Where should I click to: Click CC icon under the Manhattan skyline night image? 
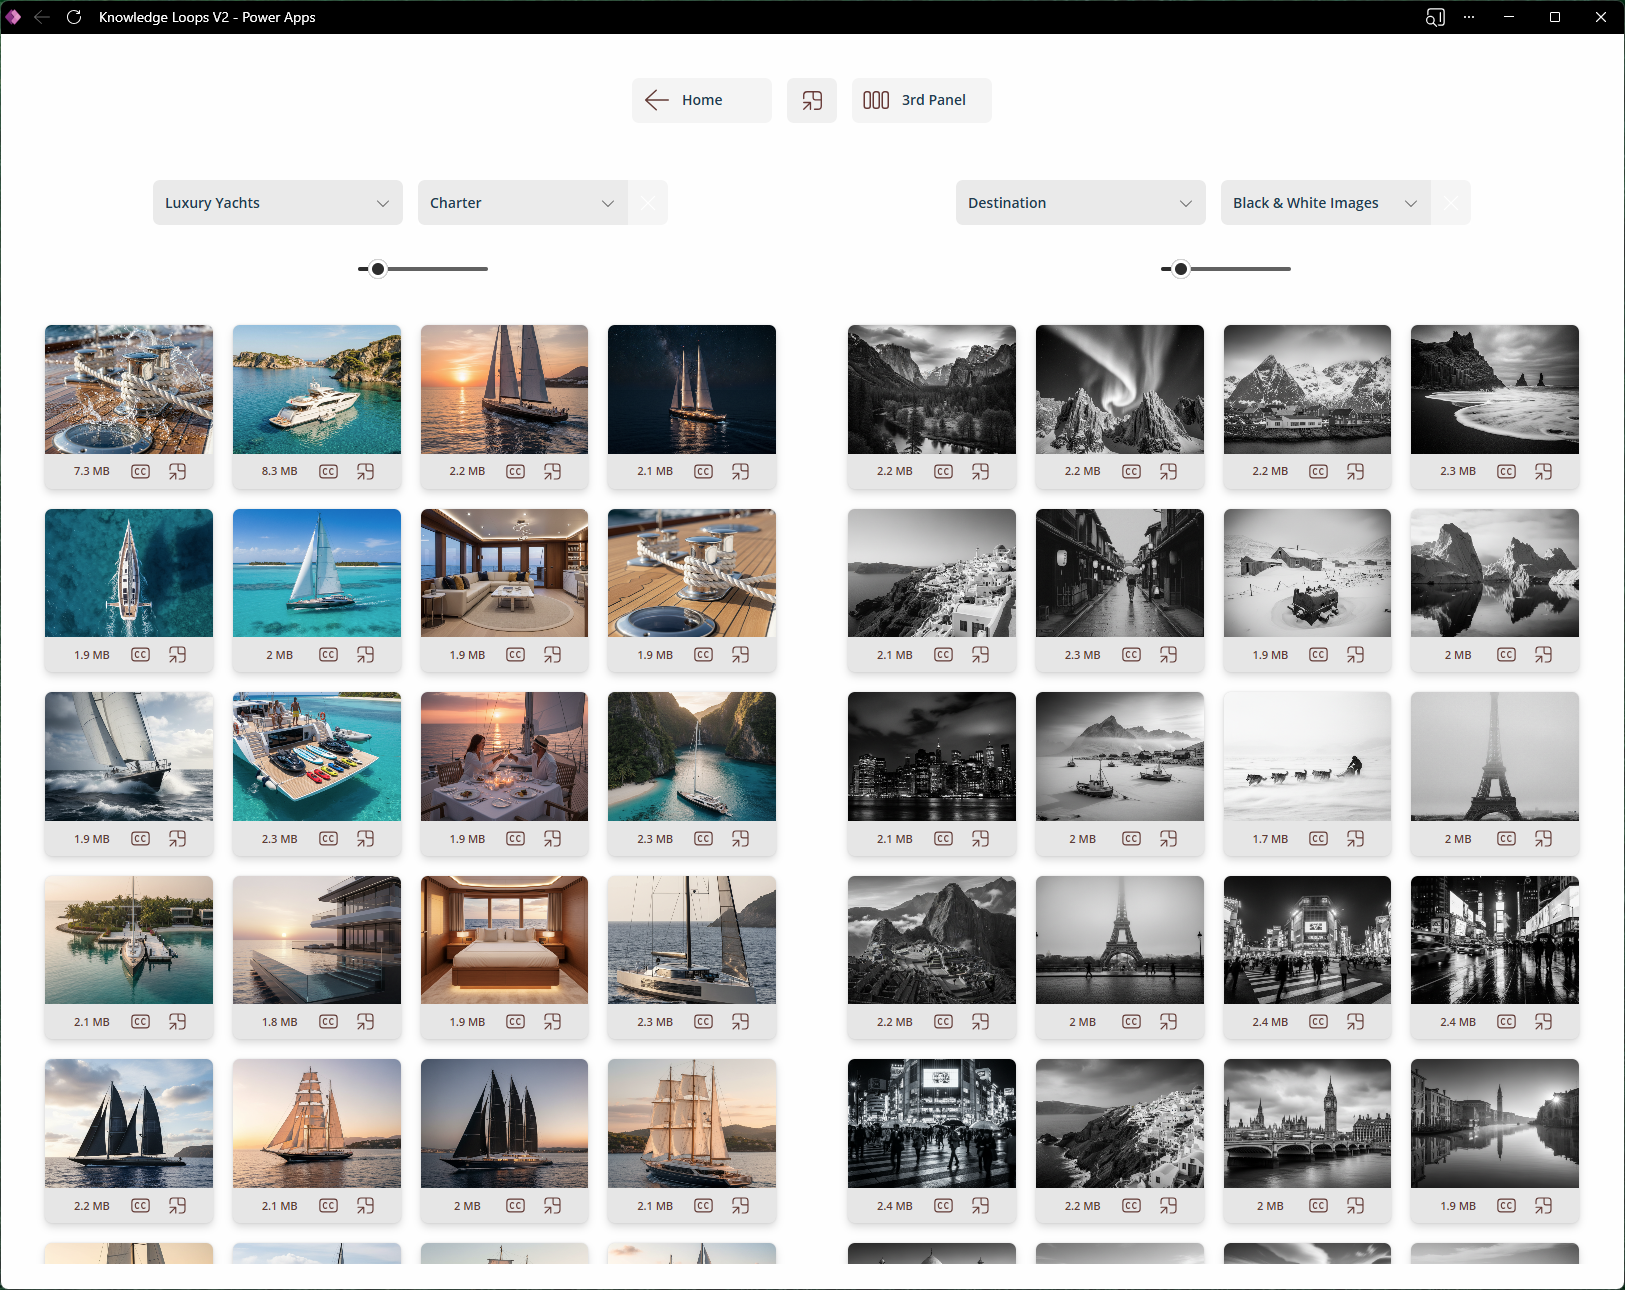(x=943, y=839)
